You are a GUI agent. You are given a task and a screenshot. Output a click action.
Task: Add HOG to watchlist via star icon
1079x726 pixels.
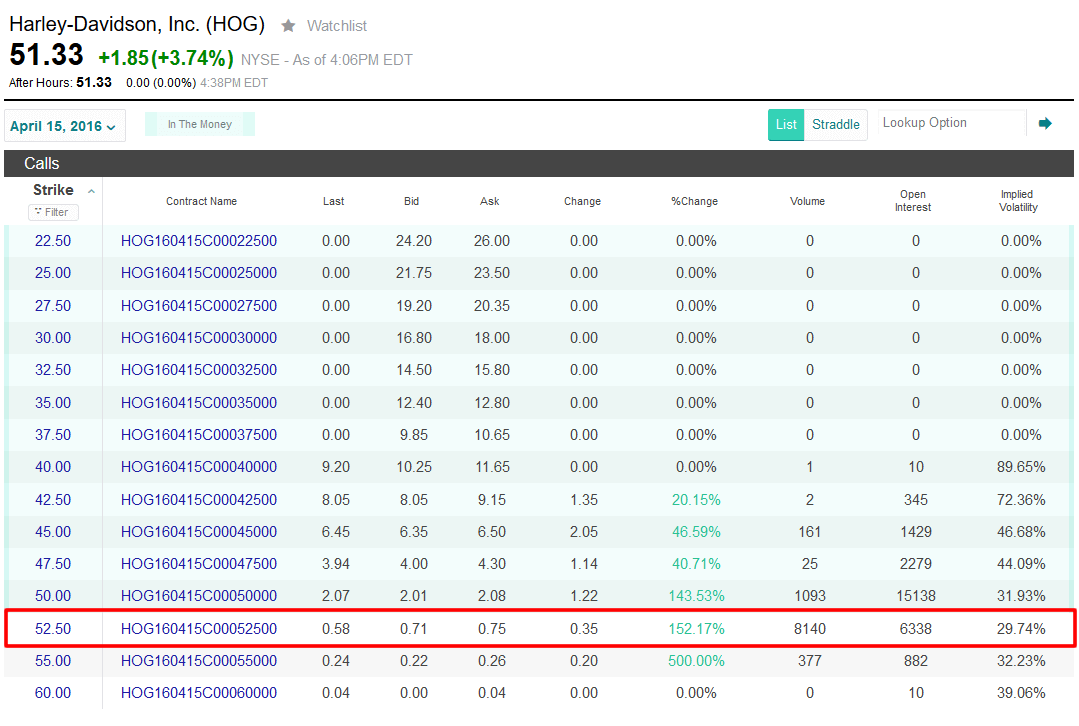click(288, 26)
